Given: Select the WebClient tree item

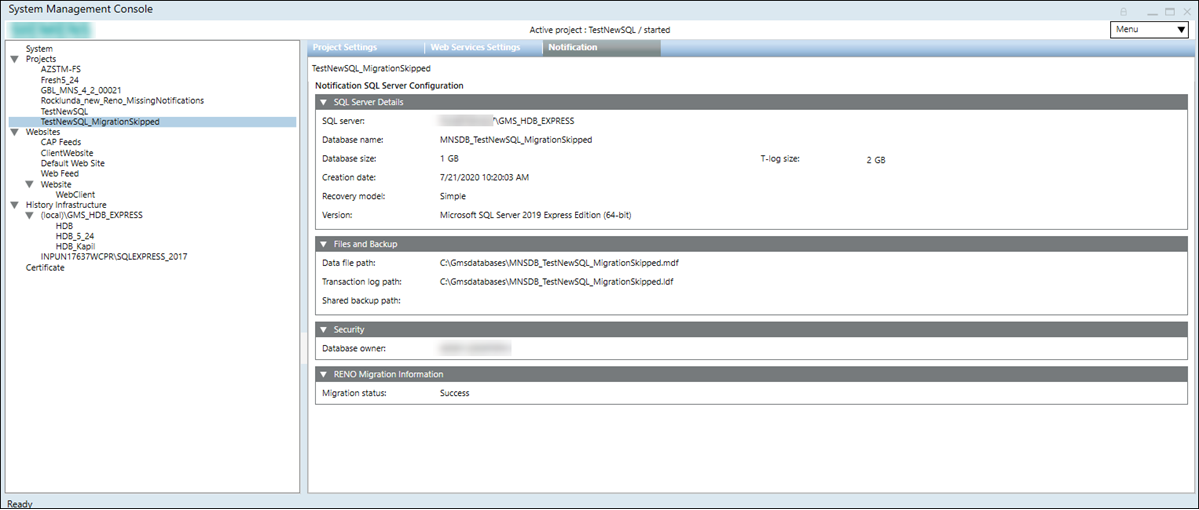Looking at the screenshot, I should tap(75, 194).
